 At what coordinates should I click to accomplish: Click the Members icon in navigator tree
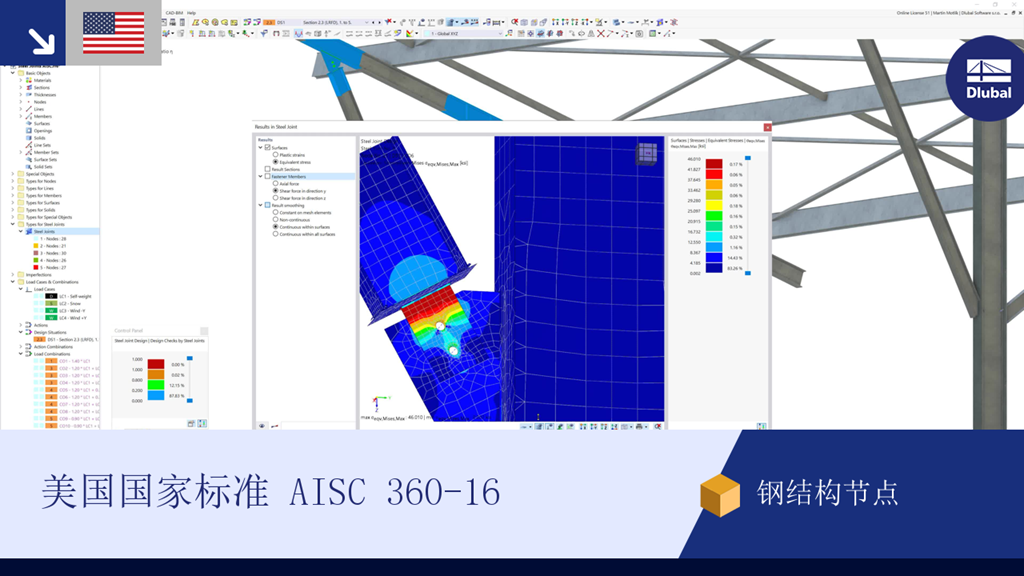29,116
